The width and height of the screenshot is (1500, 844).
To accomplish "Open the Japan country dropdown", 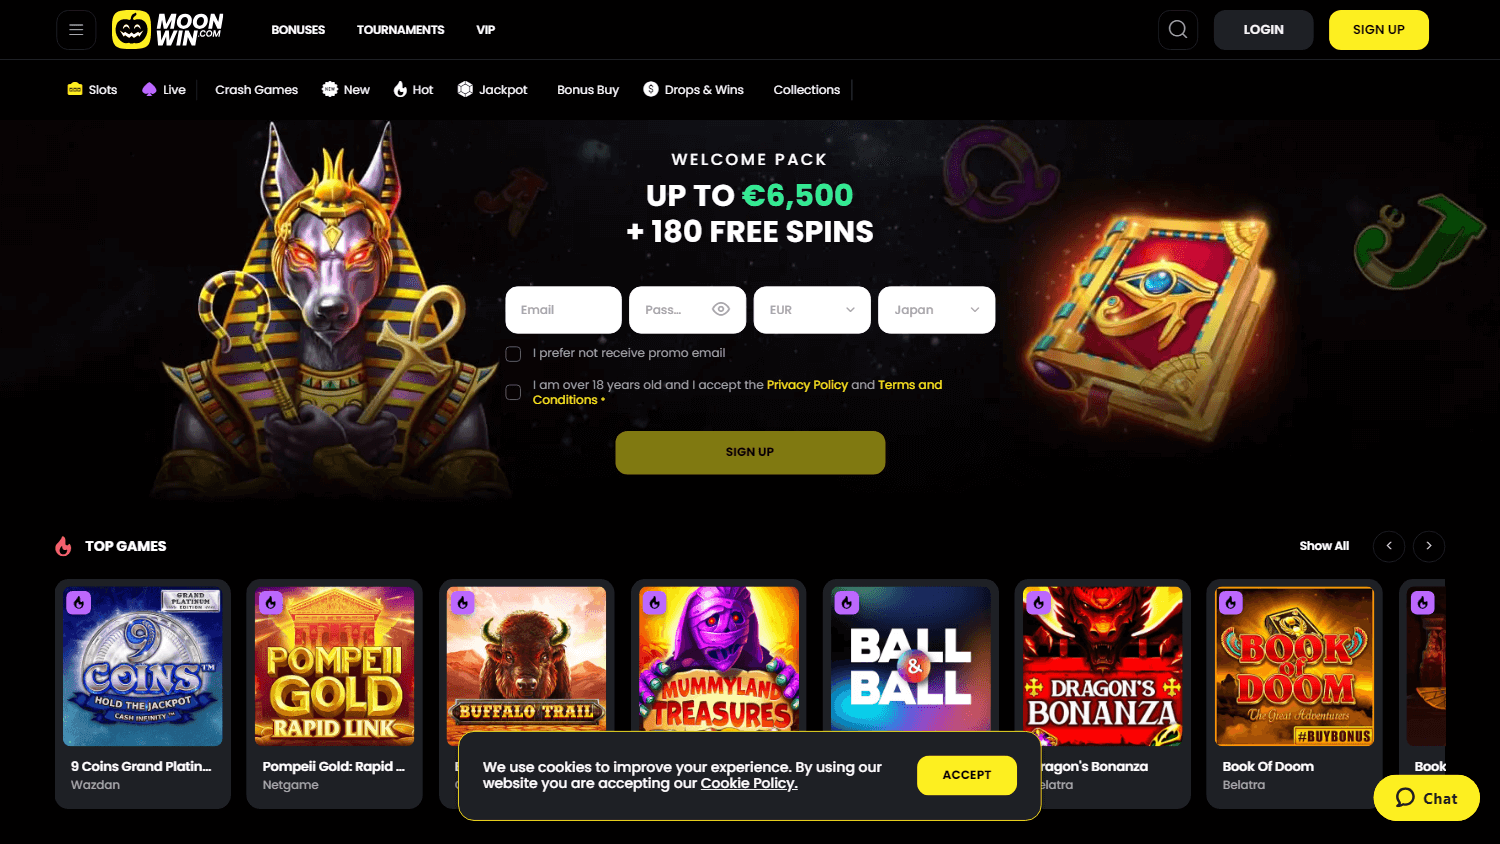I will tap(937, 310).
